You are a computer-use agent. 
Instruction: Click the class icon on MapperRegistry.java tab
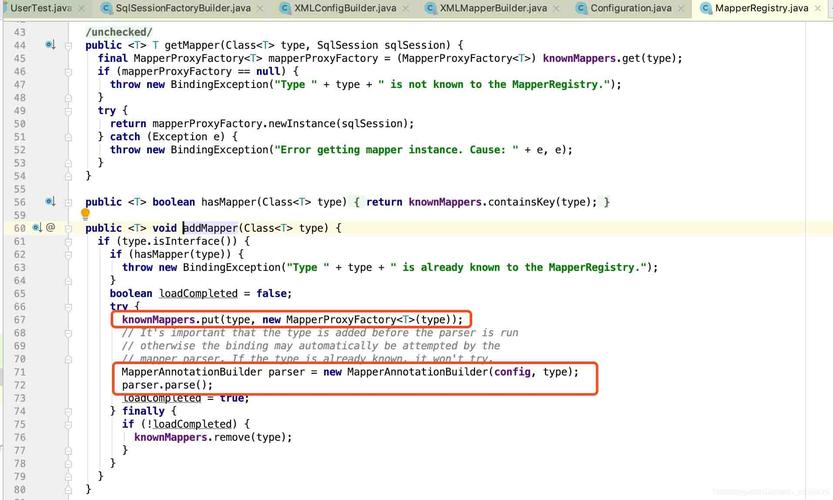click(706, 8)
